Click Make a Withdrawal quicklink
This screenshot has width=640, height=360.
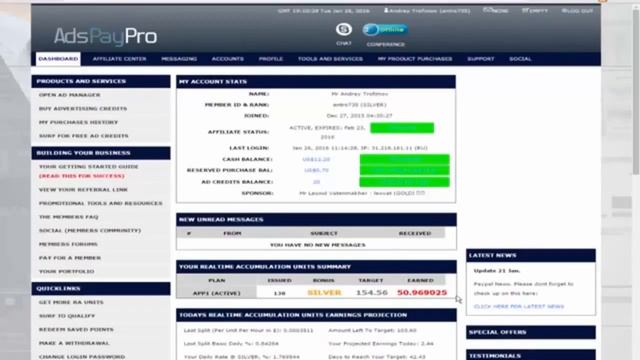[x=74, y=343]
